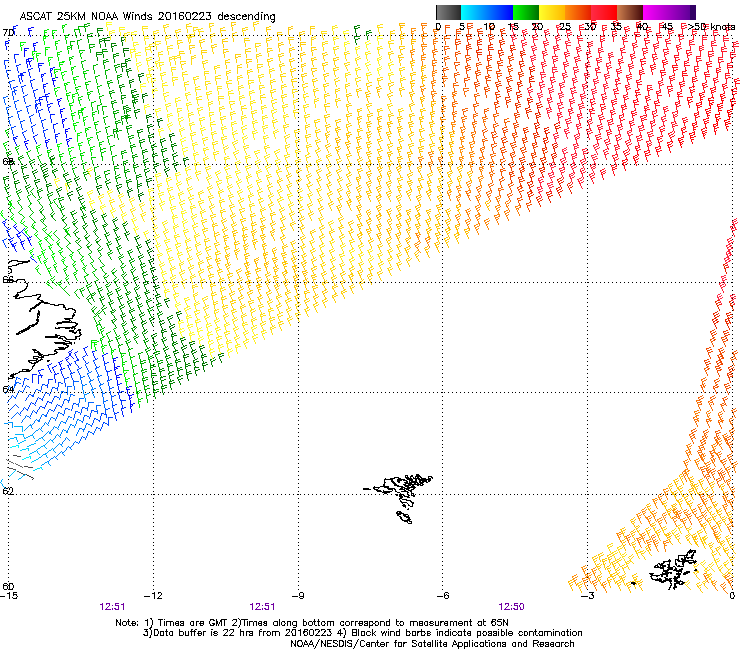Click the '12:51' time between -12 and -9
The image size is (740, 650).
tap(262, 607)
